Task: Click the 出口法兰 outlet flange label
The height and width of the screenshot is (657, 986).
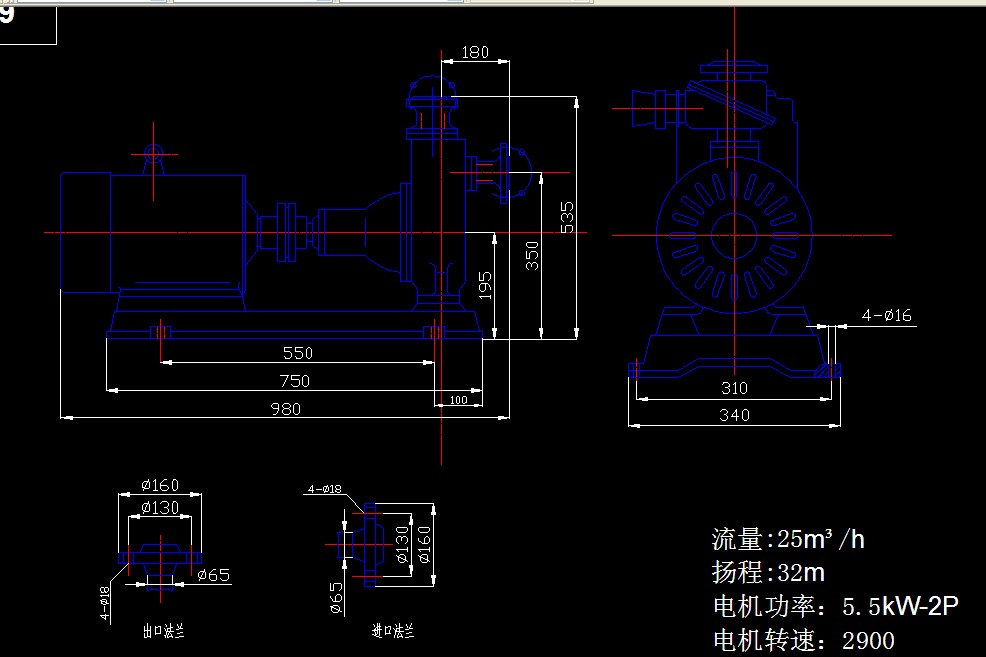Action: click(164, 631)
